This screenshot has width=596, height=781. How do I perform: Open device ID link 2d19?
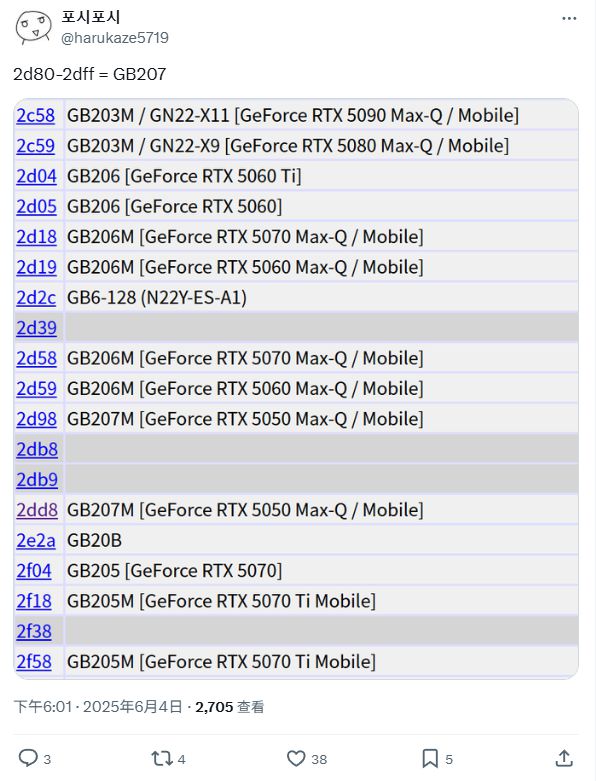(x=36, y=267)
